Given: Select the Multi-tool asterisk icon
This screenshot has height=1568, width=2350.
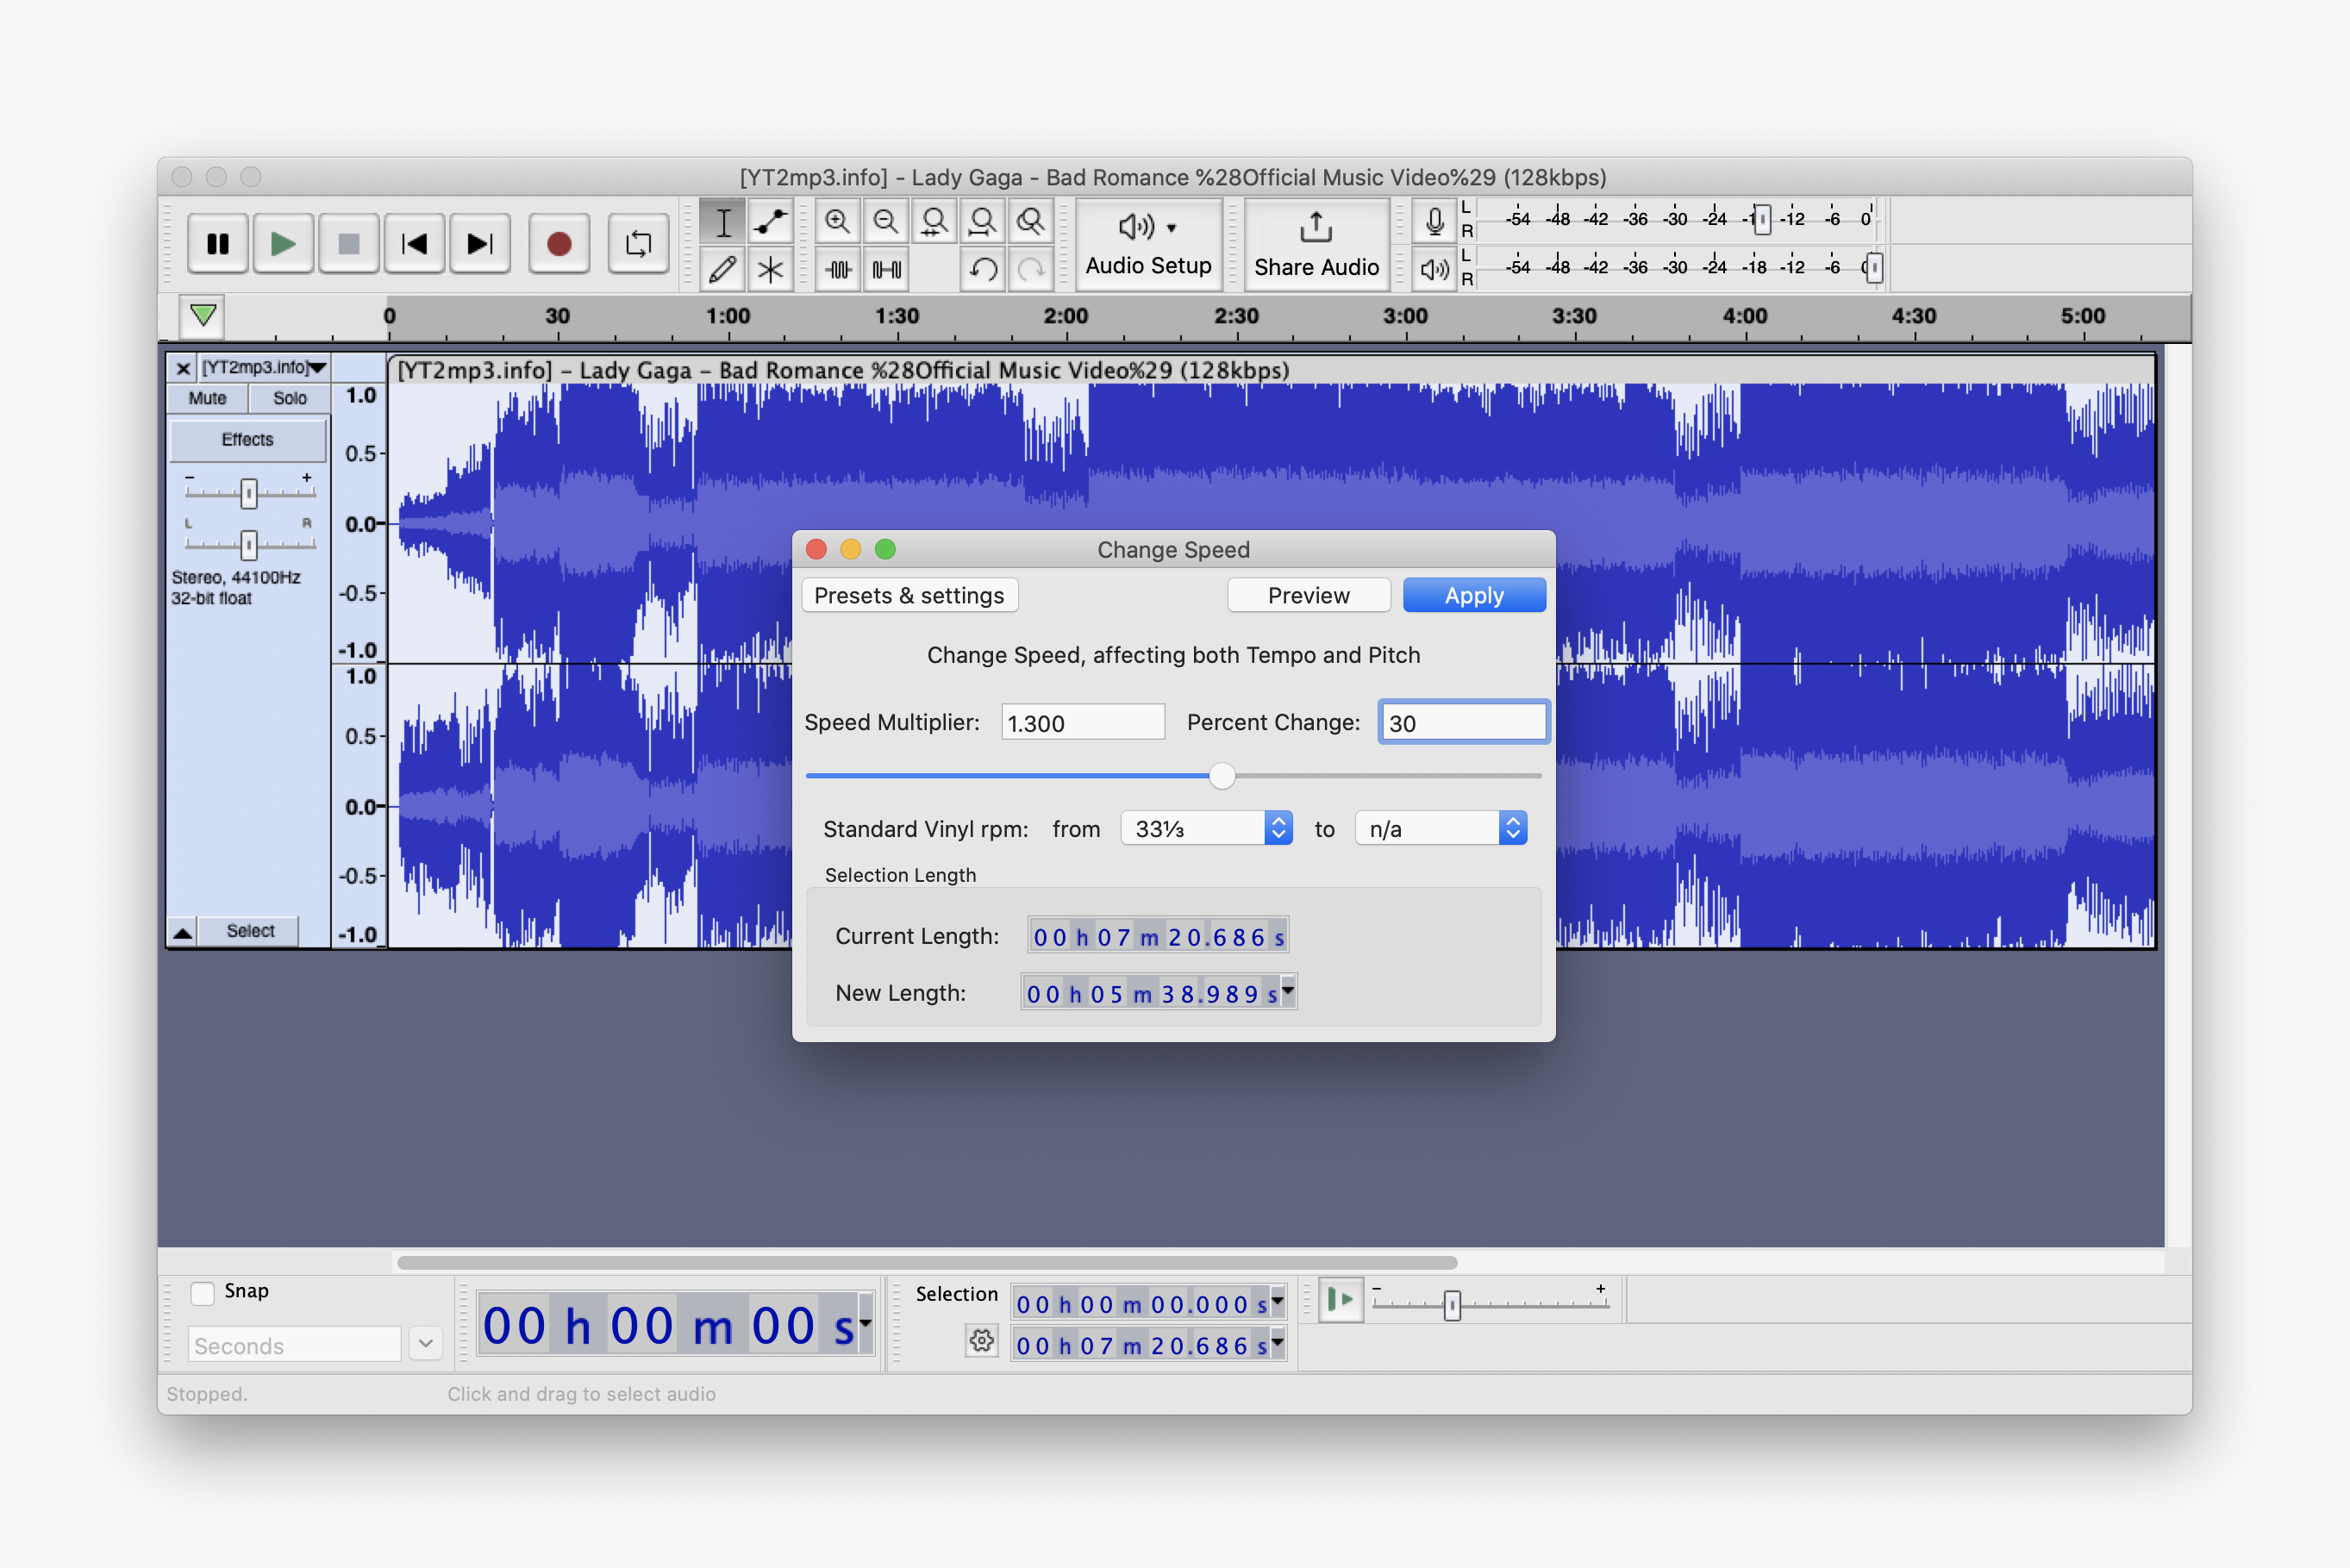Looking at the screenshot, I should tap(770, 269).
